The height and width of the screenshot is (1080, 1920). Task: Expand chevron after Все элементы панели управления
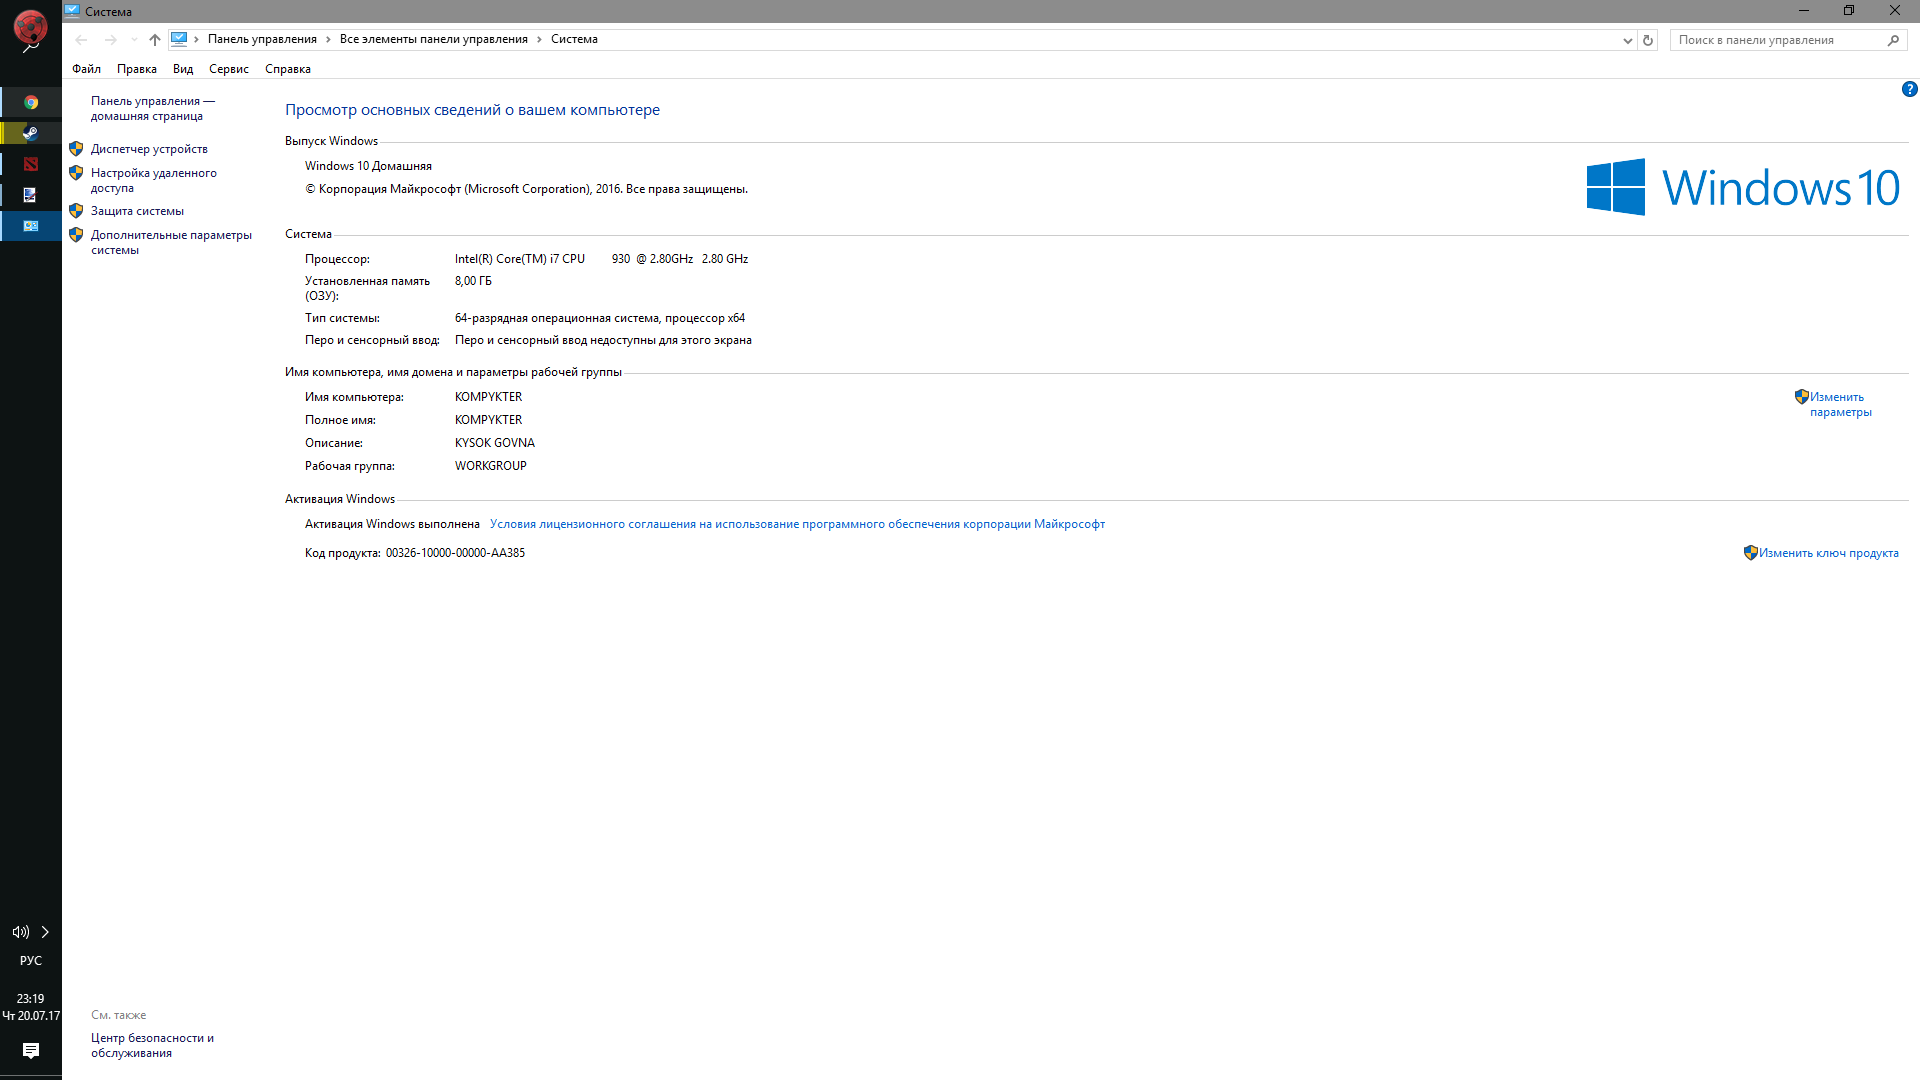[x=540, y=40]
